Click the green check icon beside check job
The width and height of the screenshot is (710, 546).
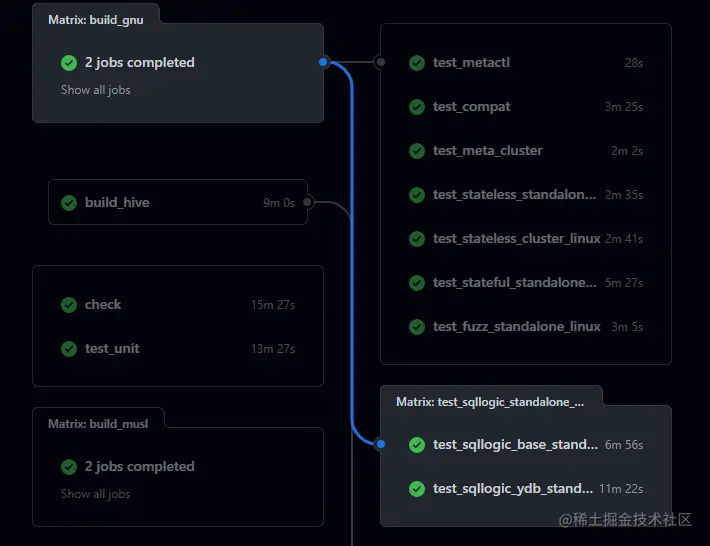[x=69, y=305]
